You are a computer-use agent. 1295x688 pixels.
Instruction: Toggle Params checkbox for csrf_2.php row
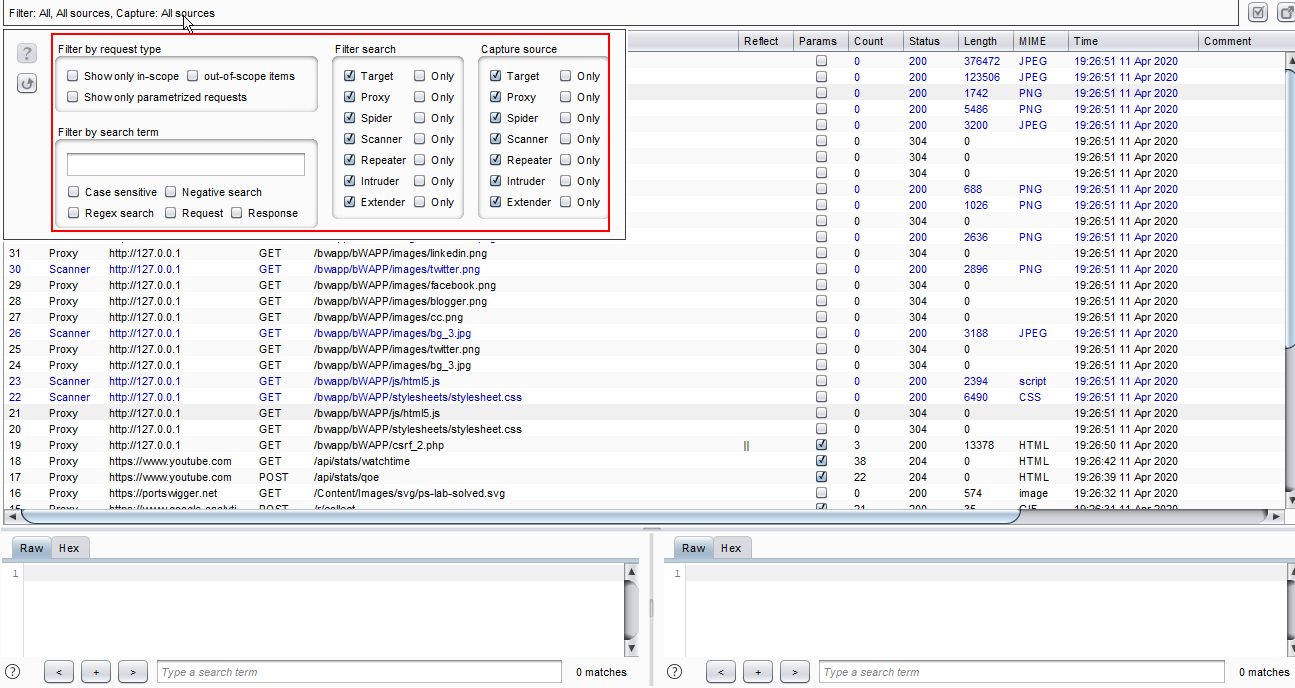point(821,445)
